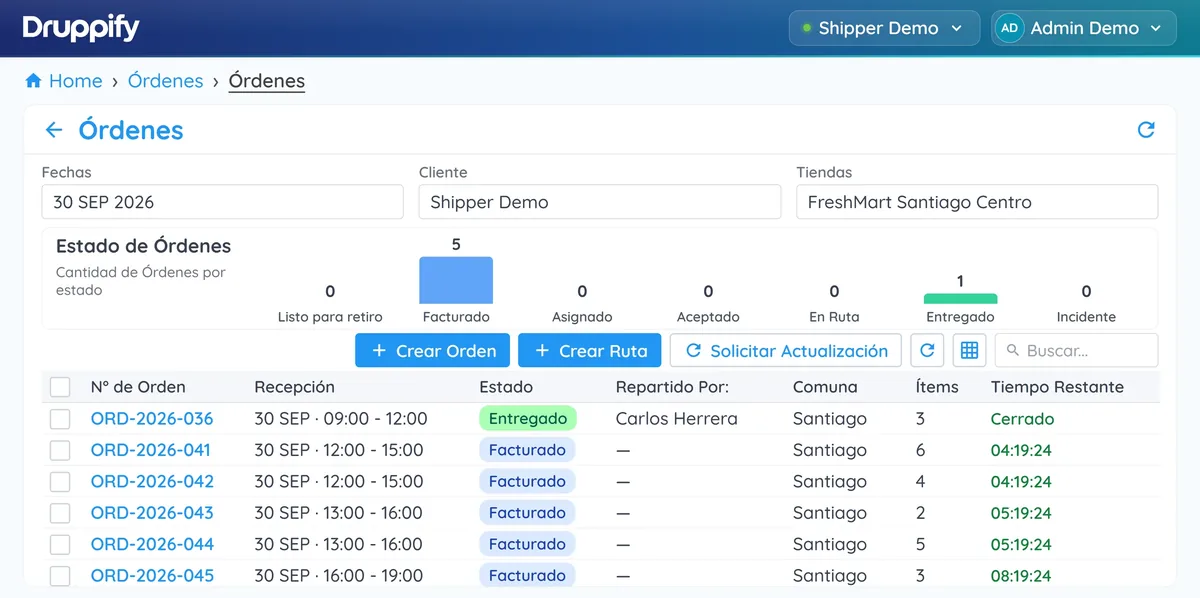Screen dimensions: 1200x598
Task: Check the box for order ORD-2026-041
Action: 60,450
